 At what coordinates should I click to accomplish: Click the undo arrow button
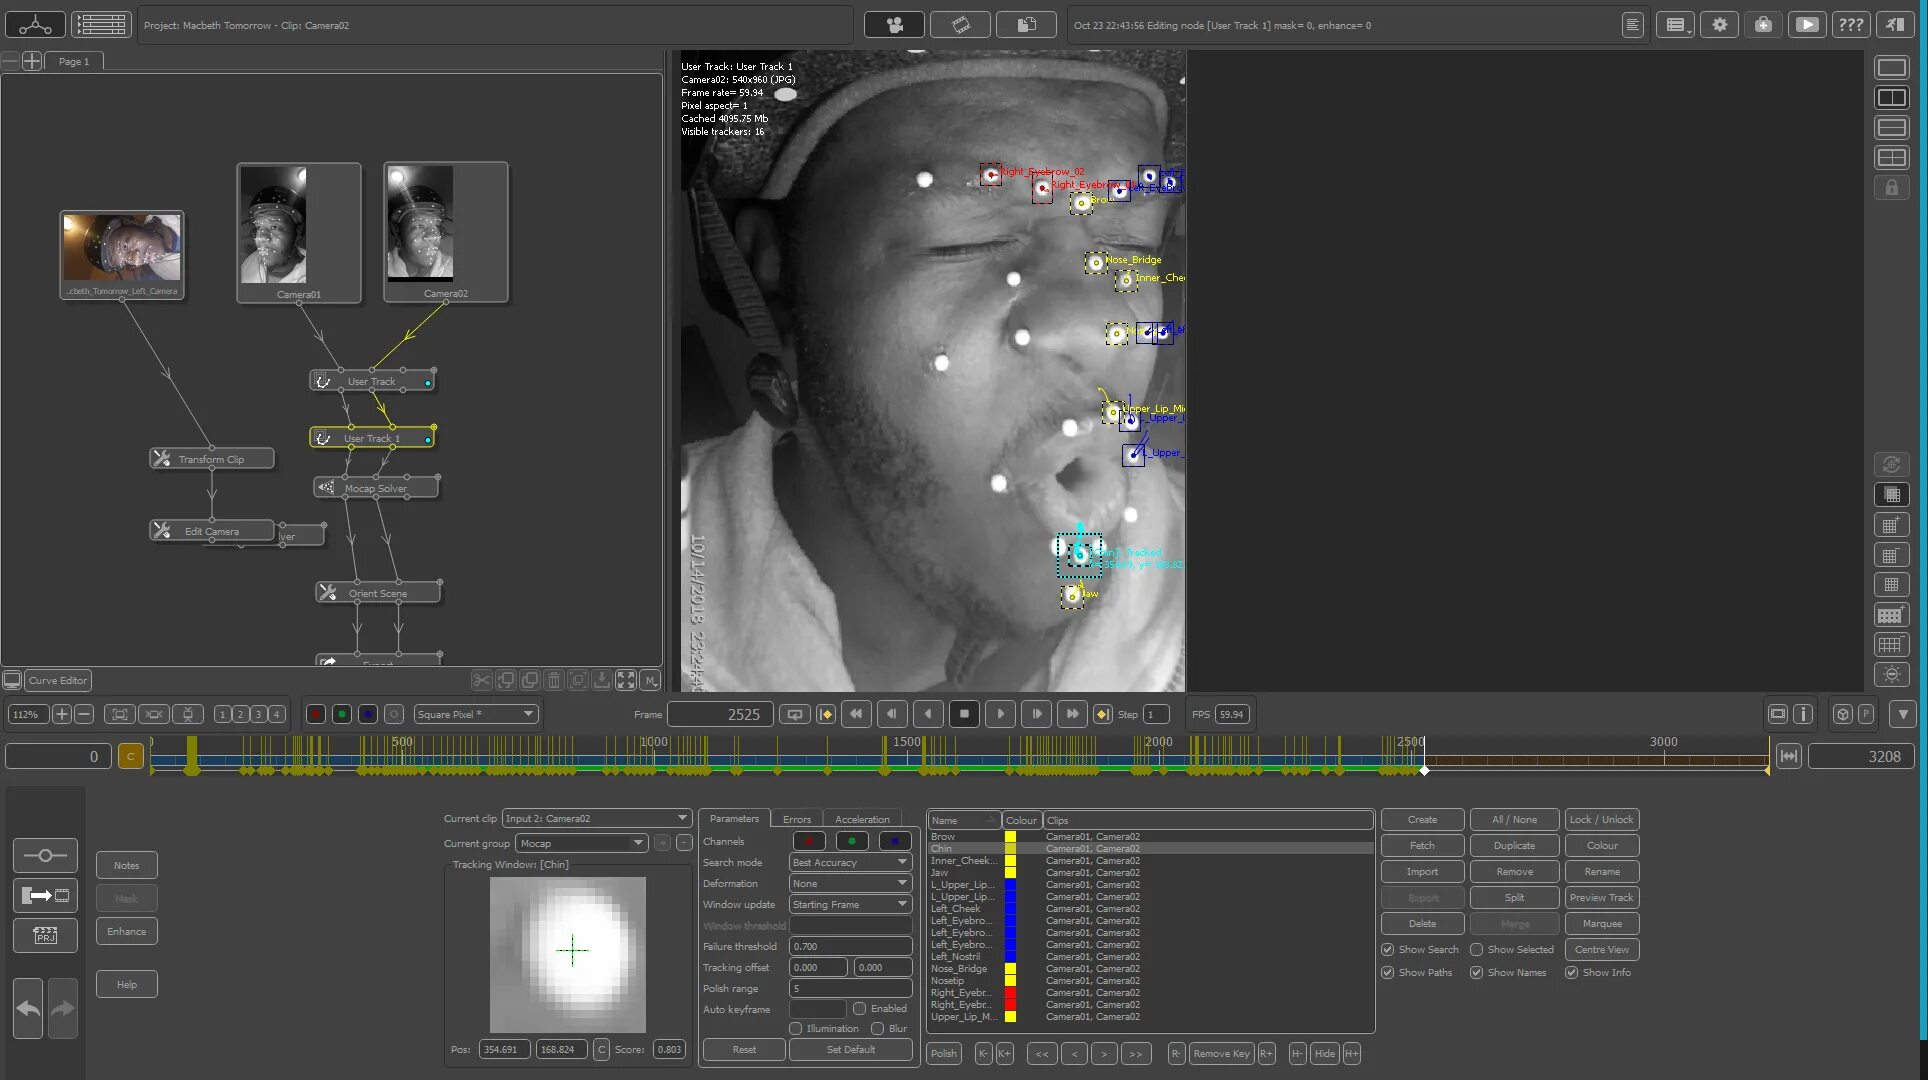pos(28,1008)
